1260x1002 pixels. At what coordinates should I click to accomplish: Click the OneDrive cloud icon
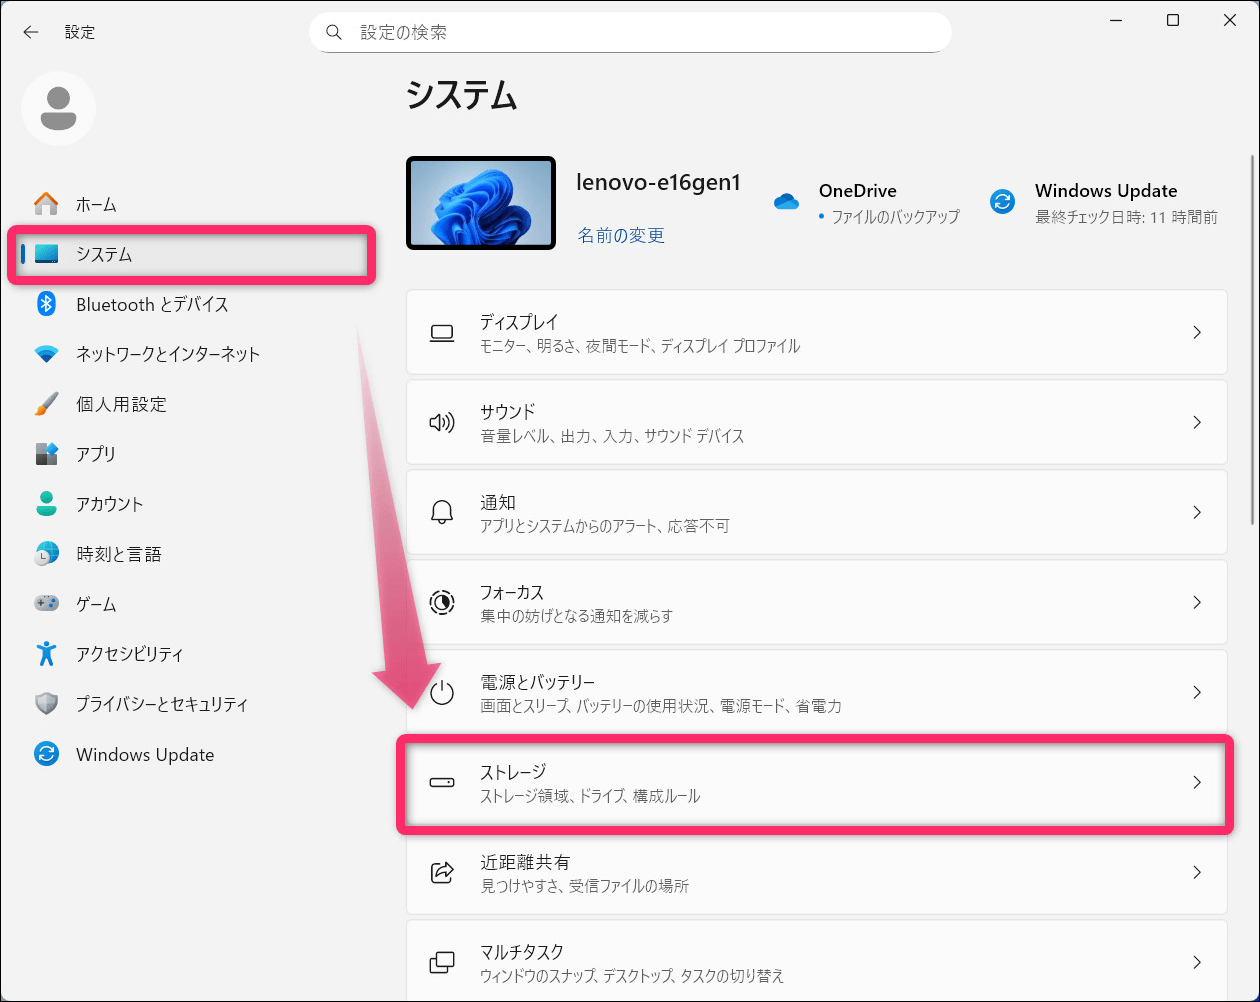tap(787, 202)
